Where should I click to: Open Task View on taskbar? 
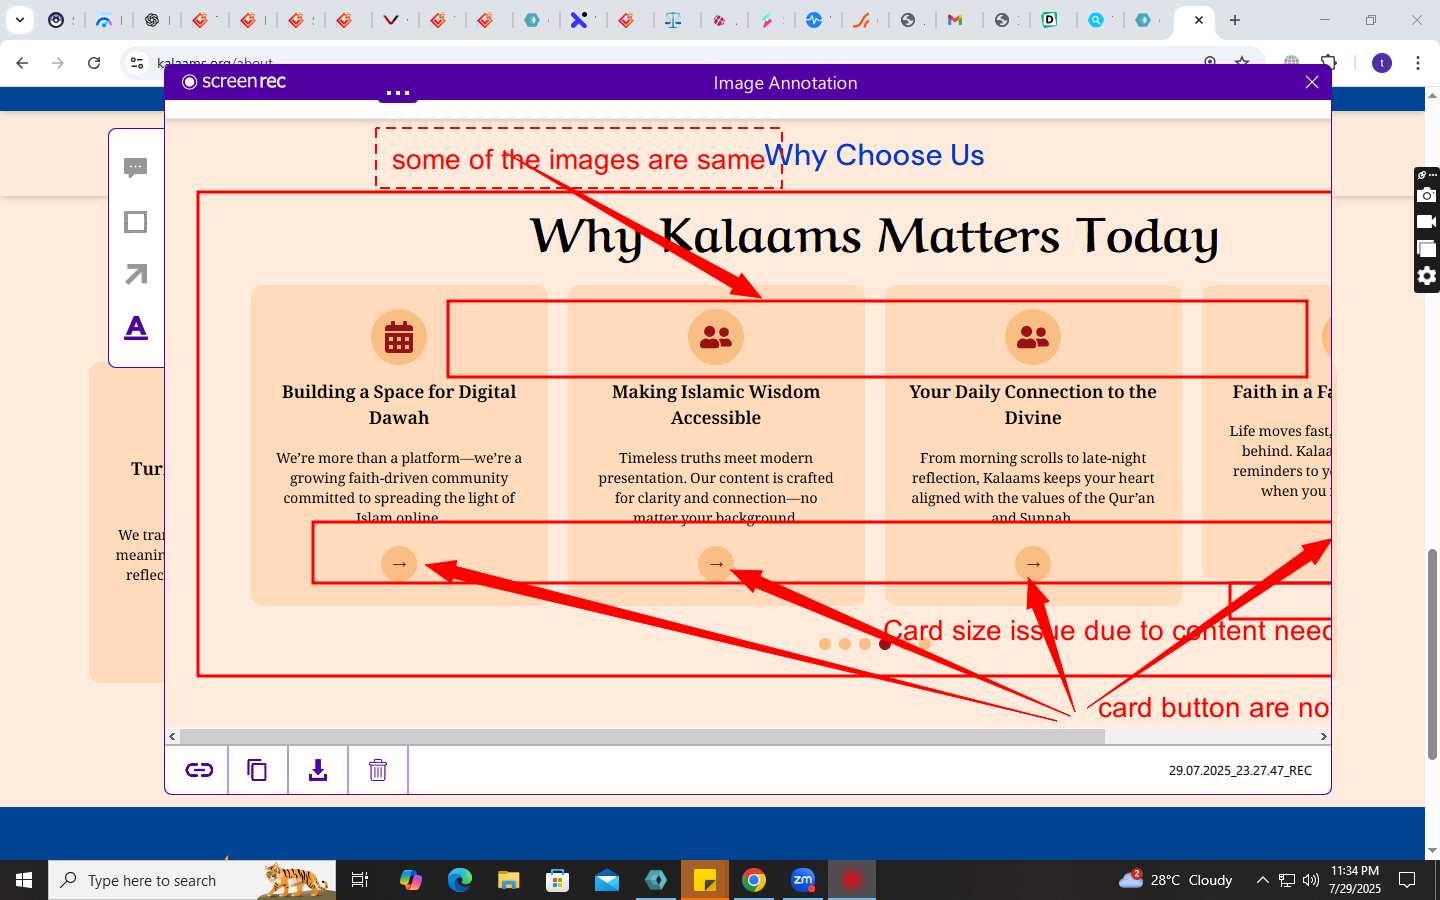click(360, 880)
